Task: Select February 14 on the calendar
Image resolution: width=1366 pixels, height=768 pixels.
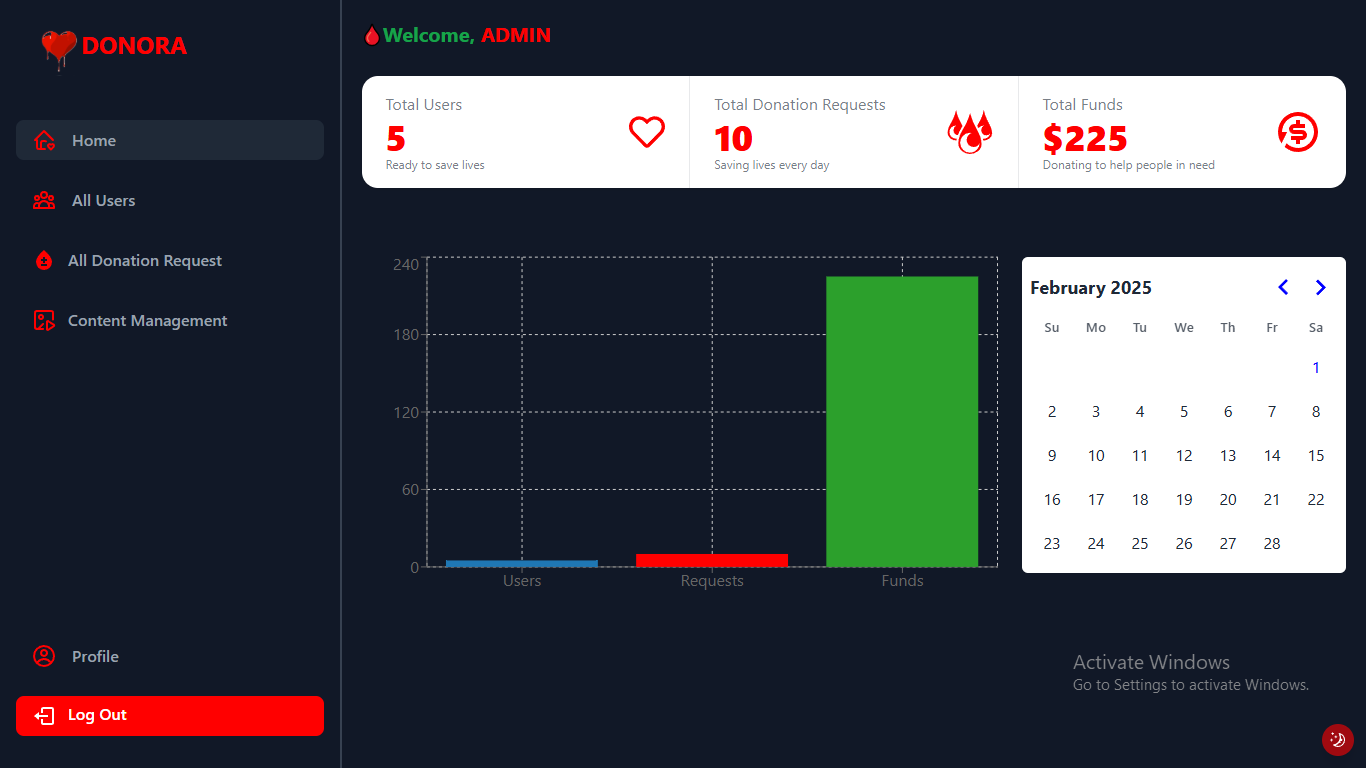Action: tap(1271, 456)
